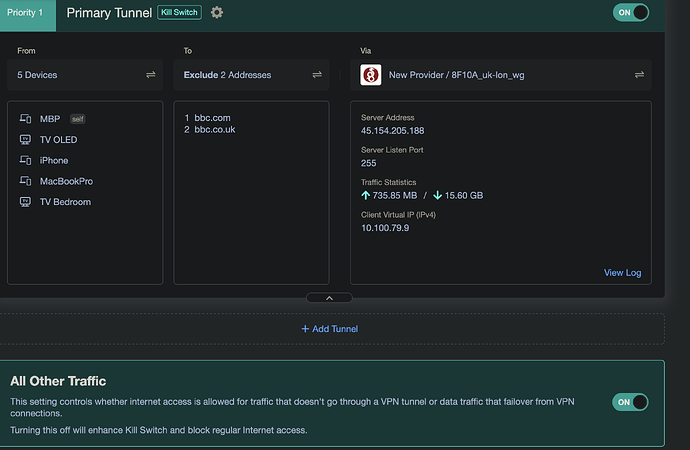This screenshot has width=690, height=450.
Task: Click the Via column label
Action: pos(366,51)
